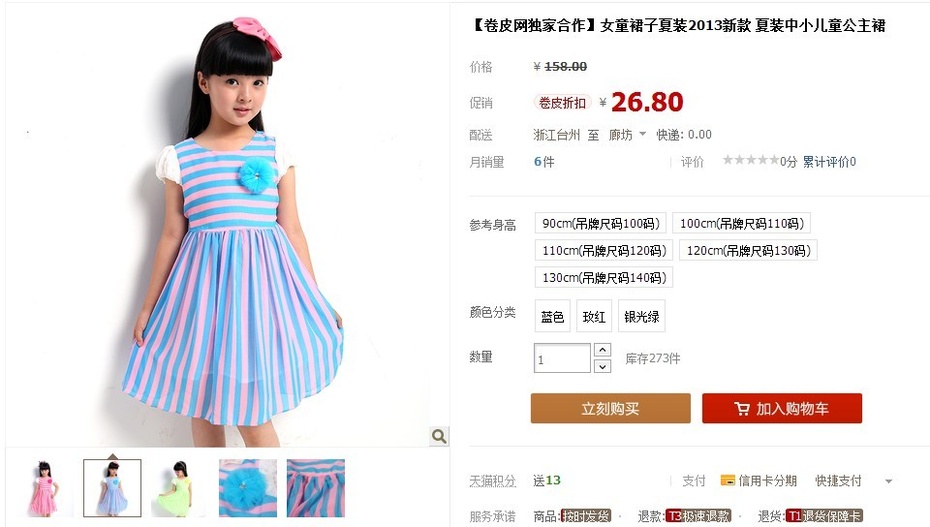Click the 加入购物车 add to cart button
This screenshot has height=527, width=930.
click(x=782, y=408)
